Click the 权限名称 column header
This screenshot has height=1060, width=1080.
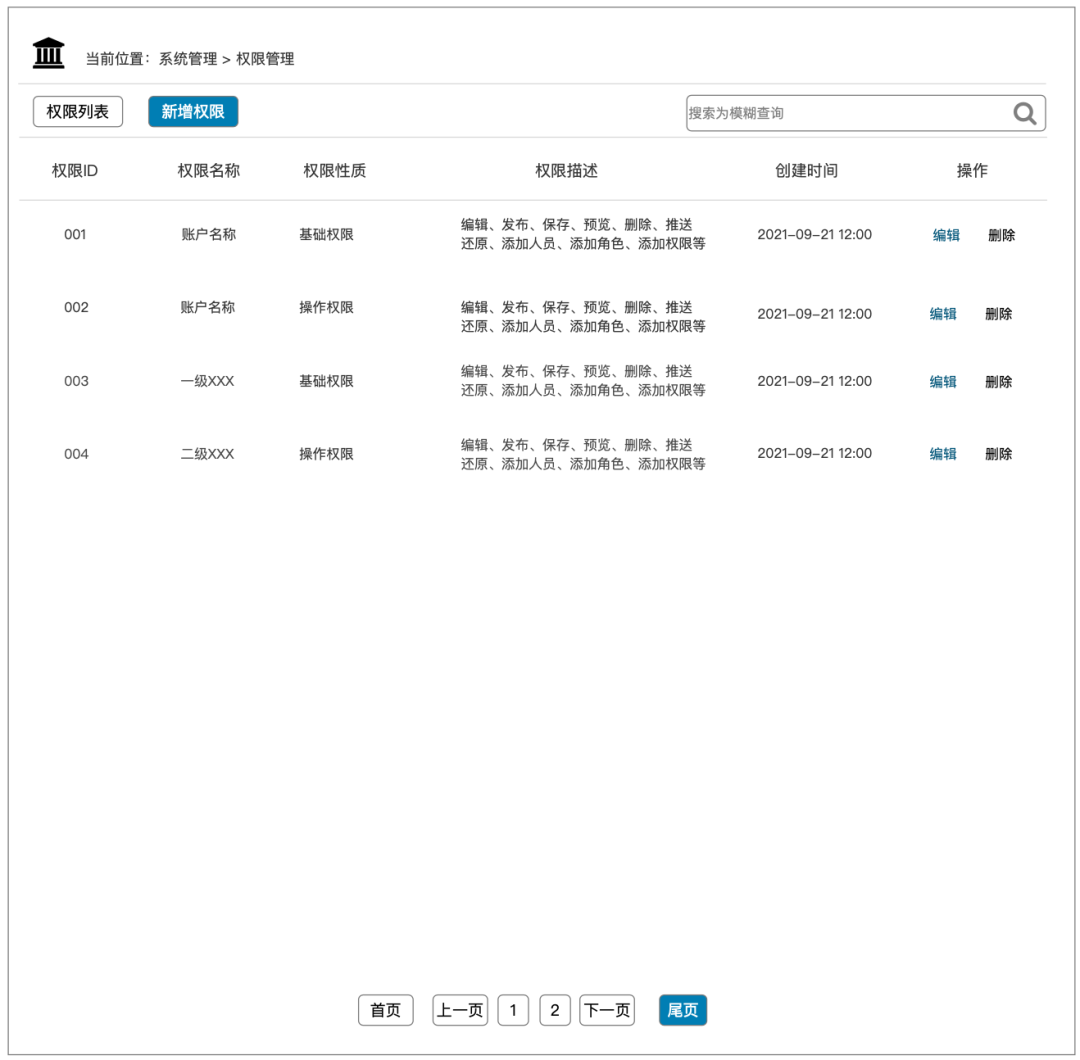pyautogui.click(x=209, y=171)
